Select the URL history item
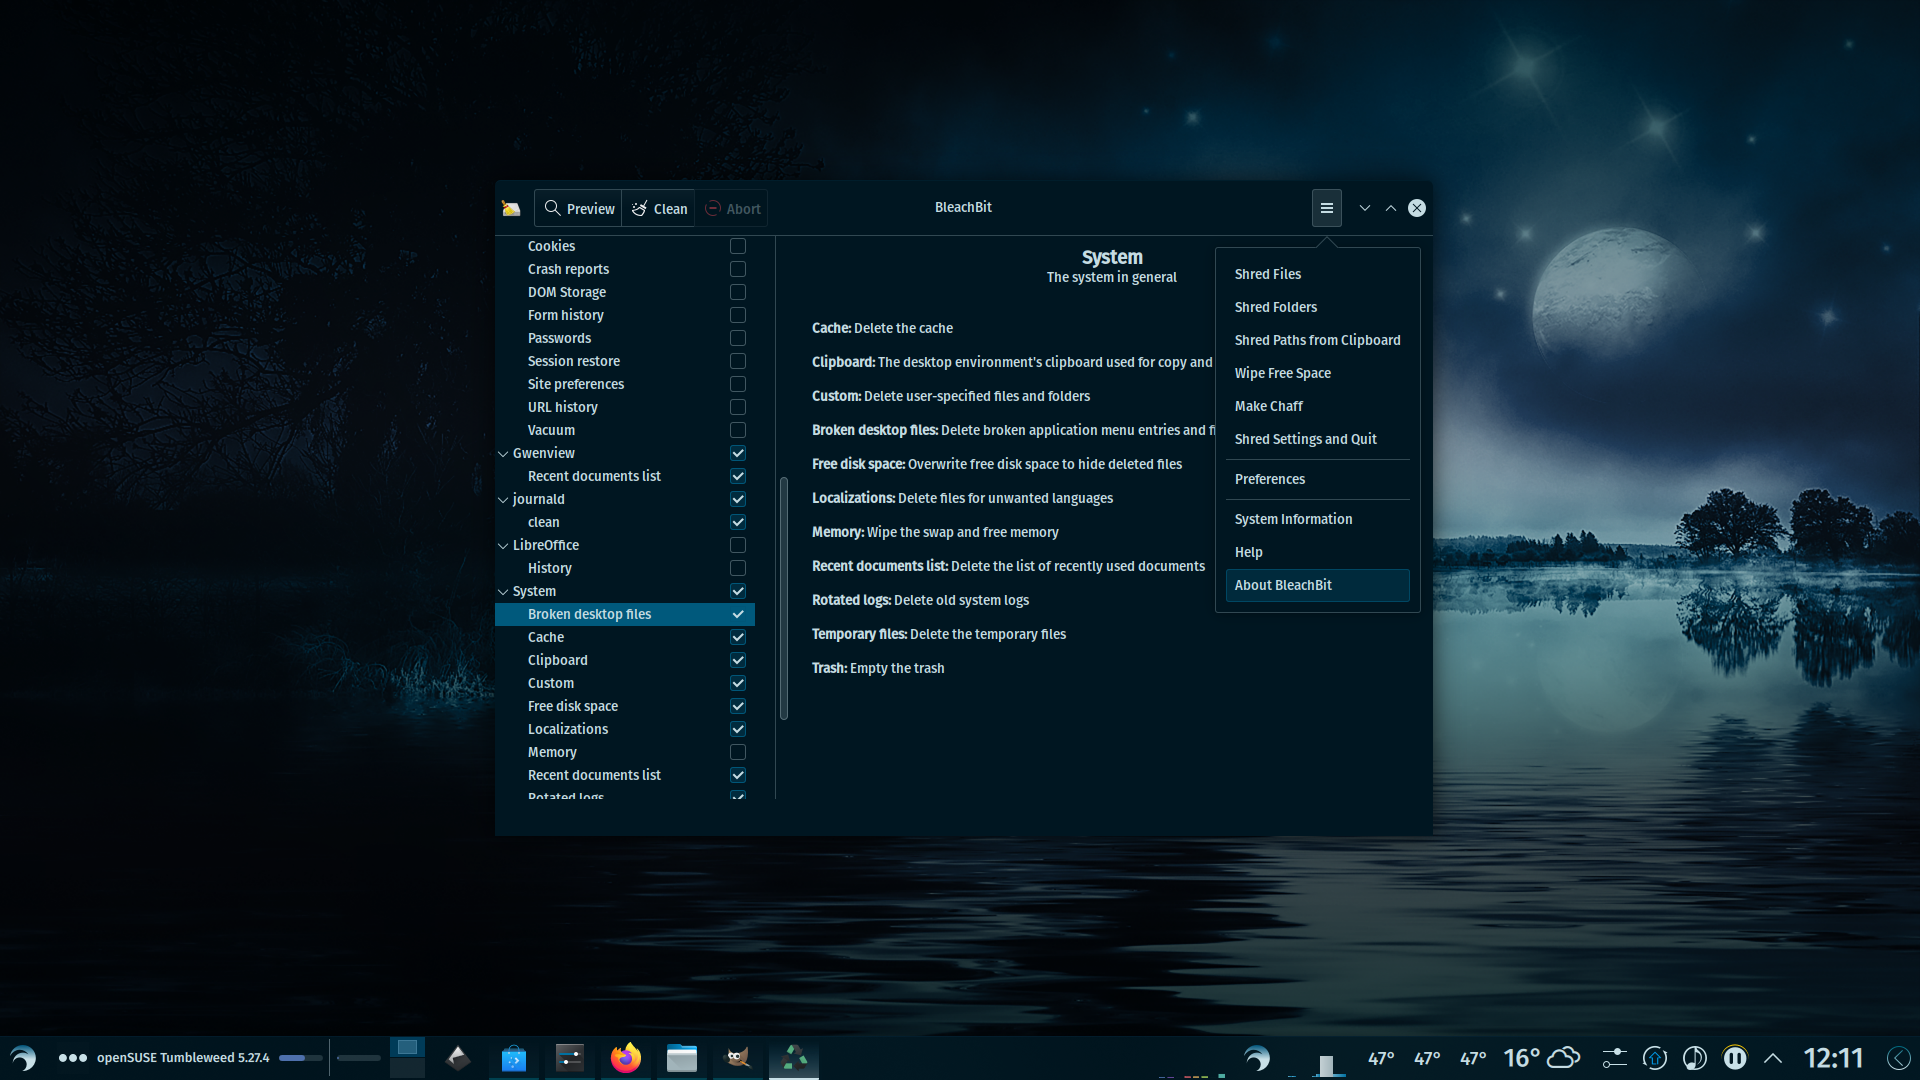Screen dimensions: 1920x1080 [x=562, y=407]
